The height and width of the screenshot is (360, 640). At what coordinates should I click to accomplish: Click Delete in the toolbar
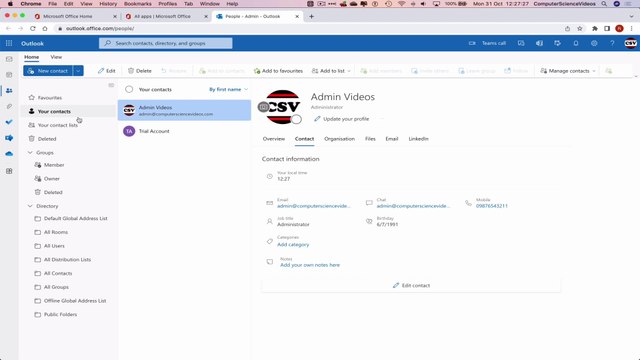140,71
